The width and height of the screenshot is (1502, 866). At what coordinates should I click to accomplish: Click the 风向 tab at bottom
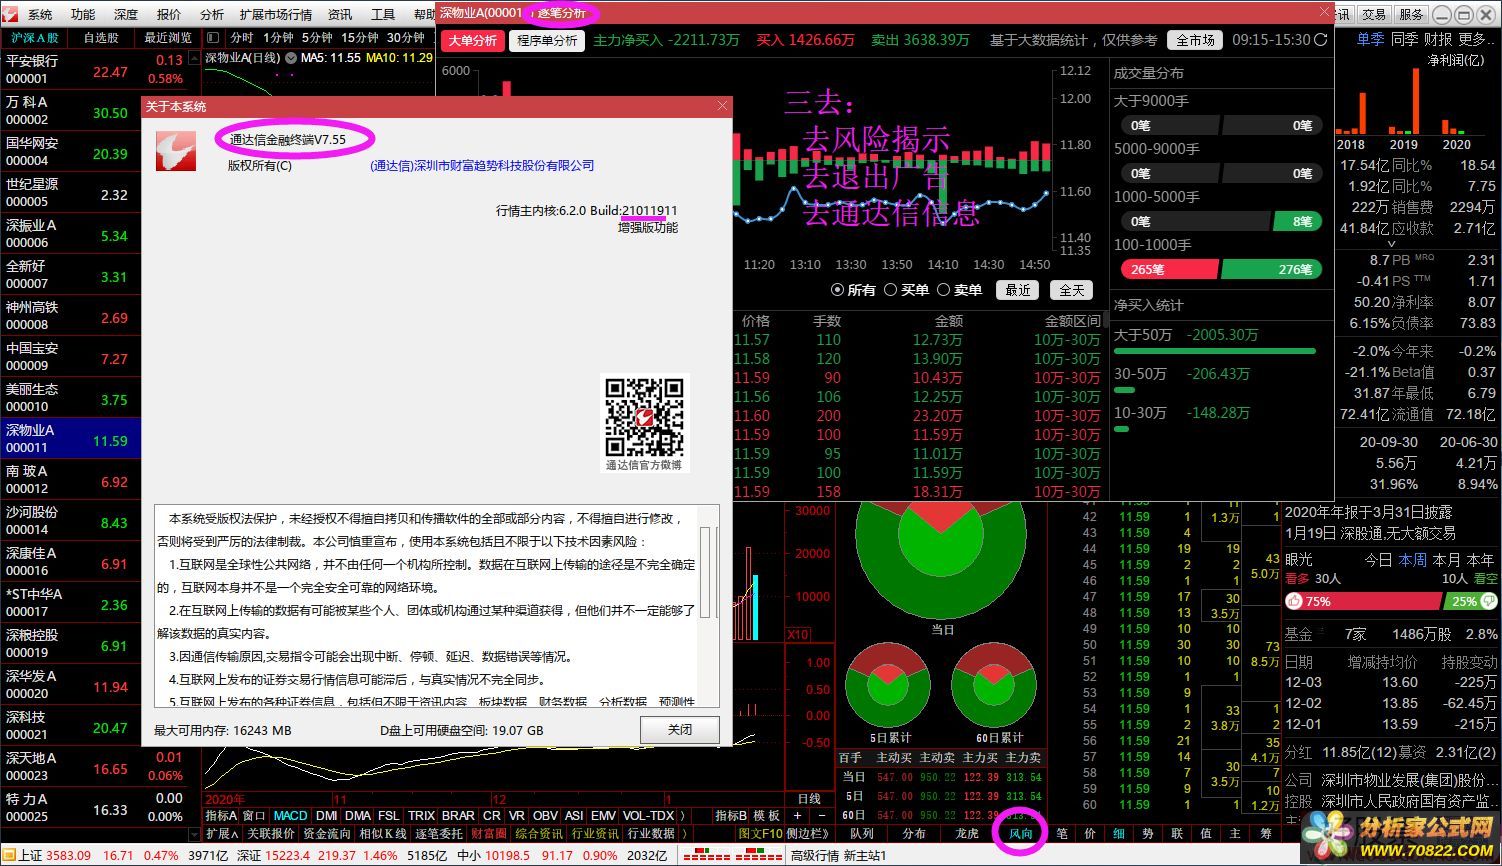click(1021, 833)
